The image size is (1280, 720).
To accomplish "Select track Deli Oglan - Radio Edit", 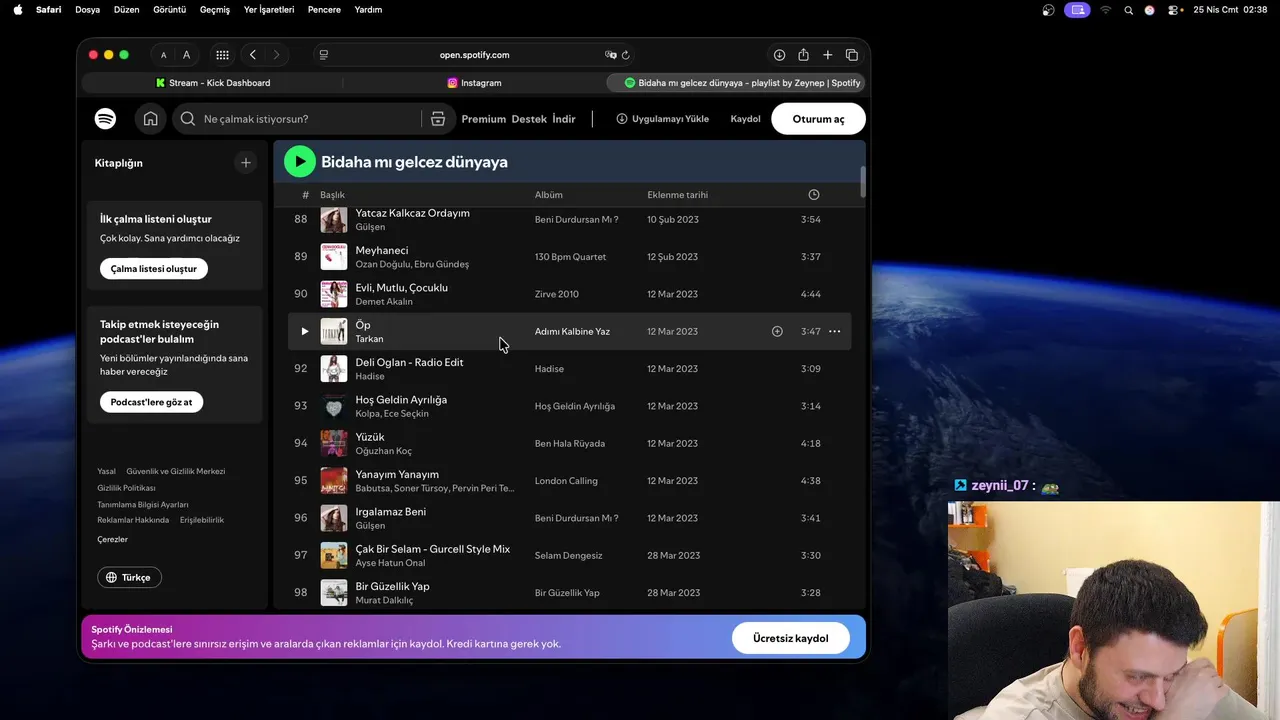I will click(x=409, y=362).
